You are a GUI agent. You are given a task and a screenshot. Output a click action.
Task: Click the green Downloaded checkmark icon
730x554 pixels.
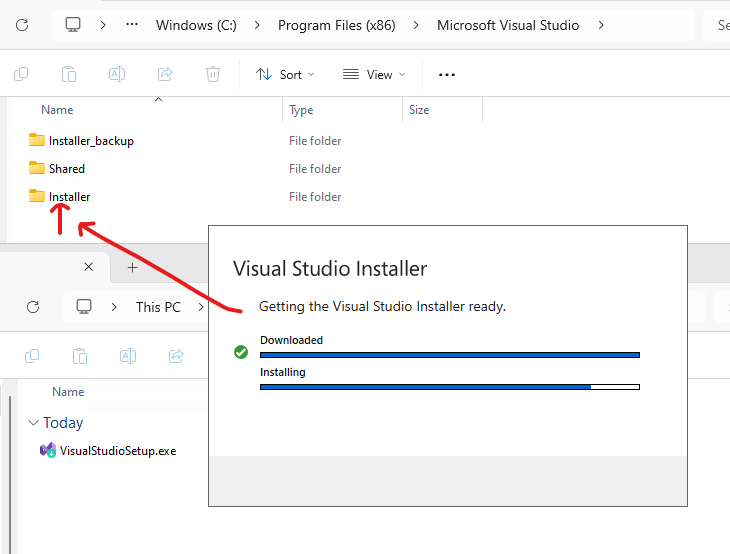coord(241,352)
